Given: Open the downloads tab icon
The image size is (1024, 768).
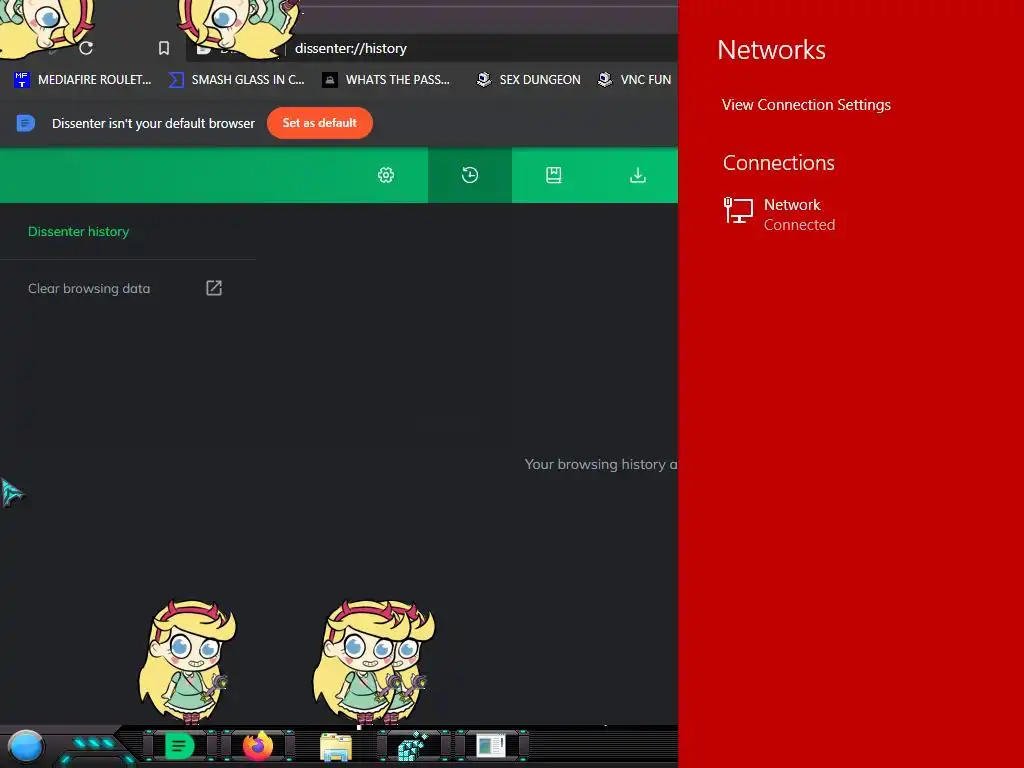Looking at the screenshot, I should click(638, 175).
